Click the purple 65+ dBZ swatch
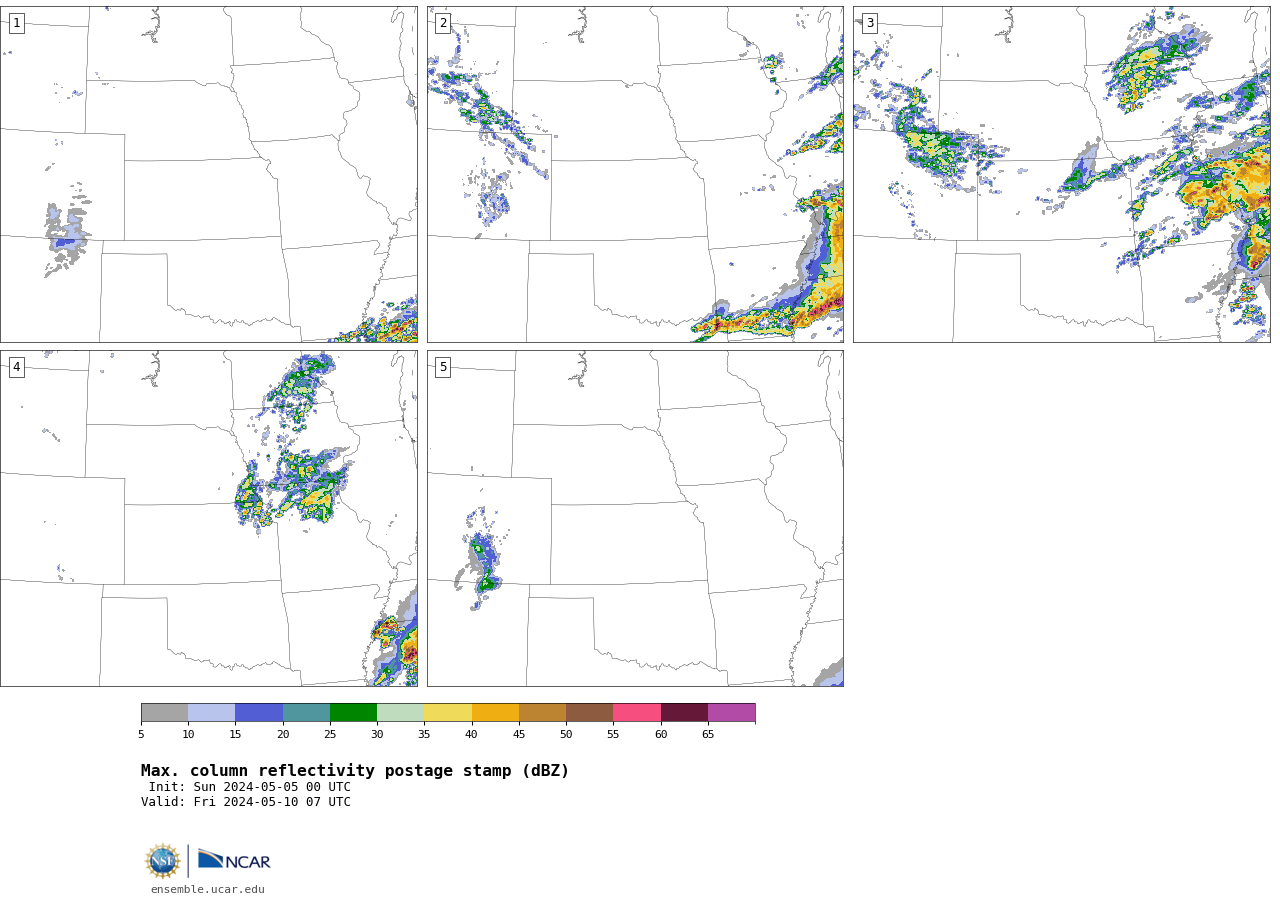 [x=731, y=713]
